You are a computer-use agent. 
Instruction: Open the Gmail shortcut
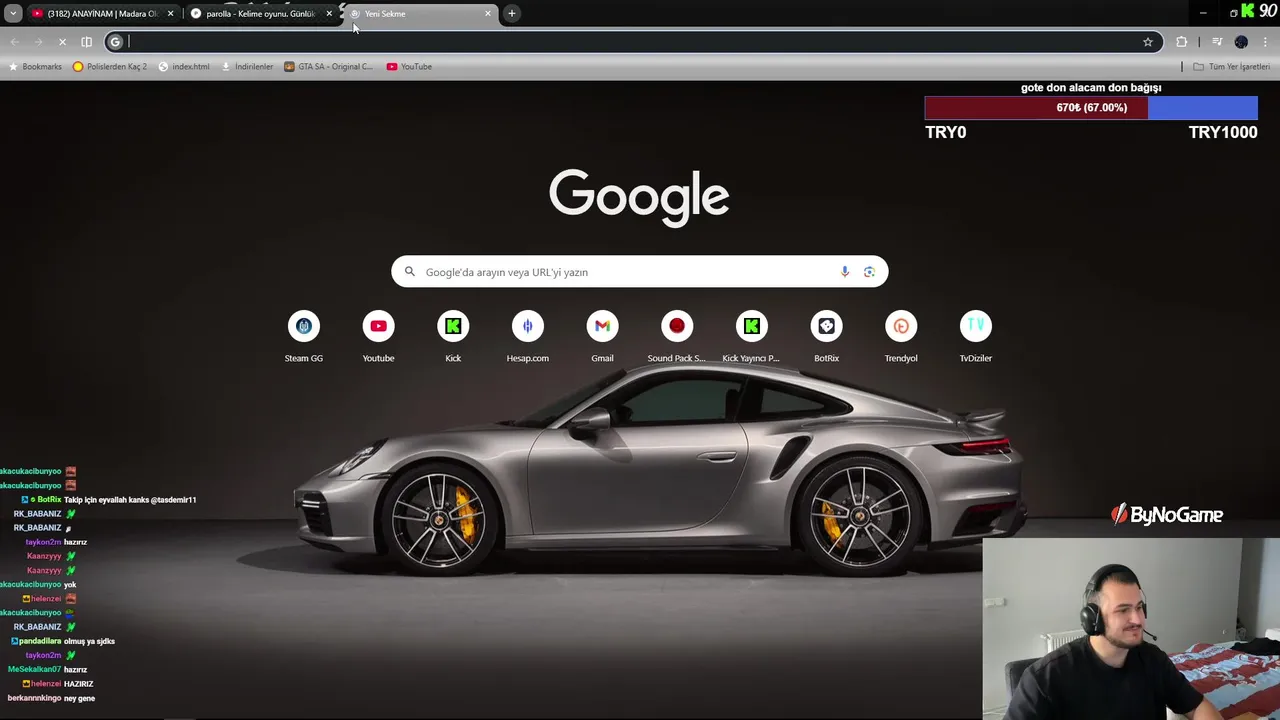602,337
